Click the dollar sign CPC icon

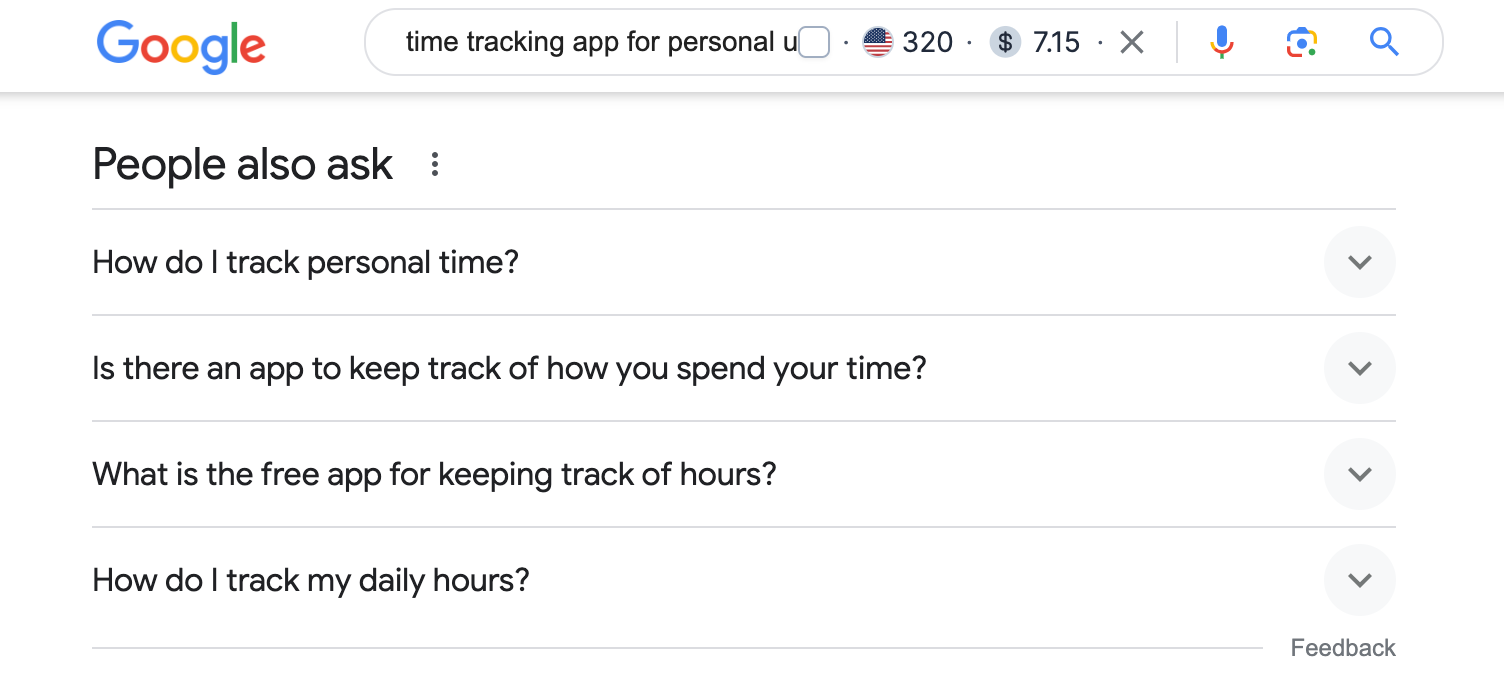1004,42
